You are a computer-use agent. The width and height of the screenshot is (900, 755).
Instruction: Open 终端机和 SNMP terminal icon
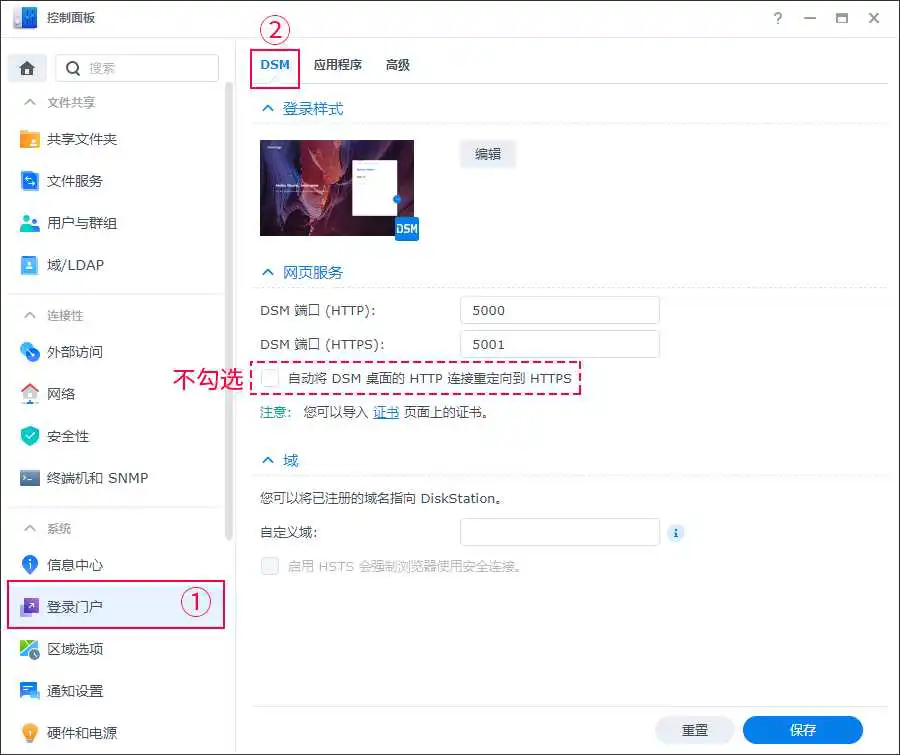pyautogui.click(x=30, y=478)
